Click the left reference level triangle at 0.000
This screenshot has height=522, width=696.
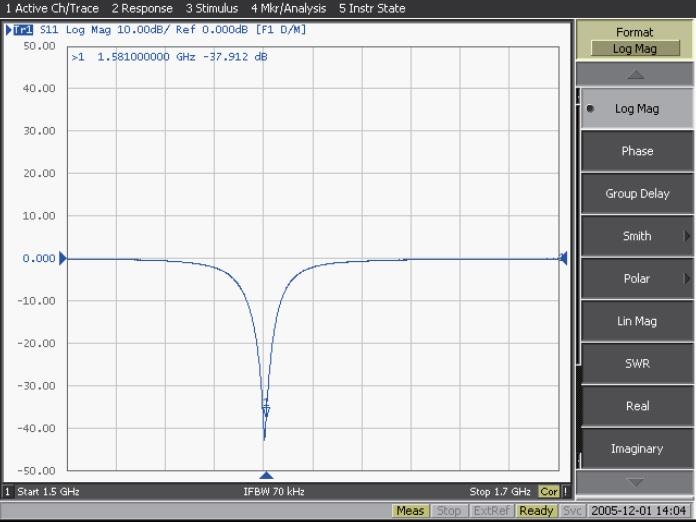tap(63, 258)
